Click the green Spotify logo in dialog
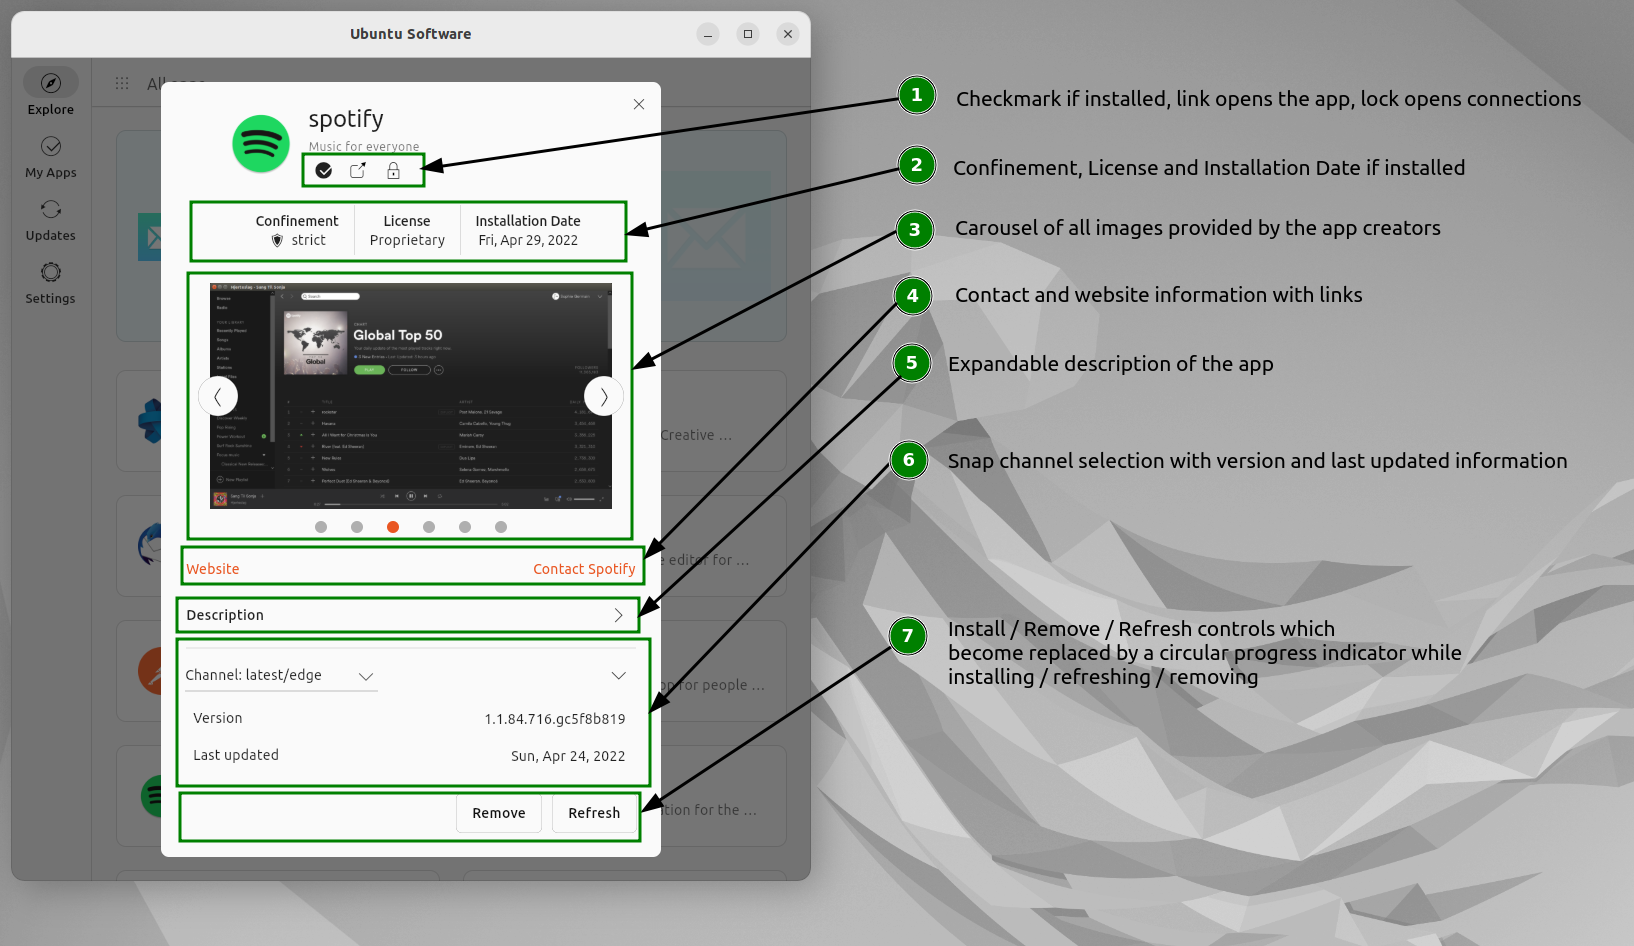The image size is (1634, 946). click(x=261, y=143)
